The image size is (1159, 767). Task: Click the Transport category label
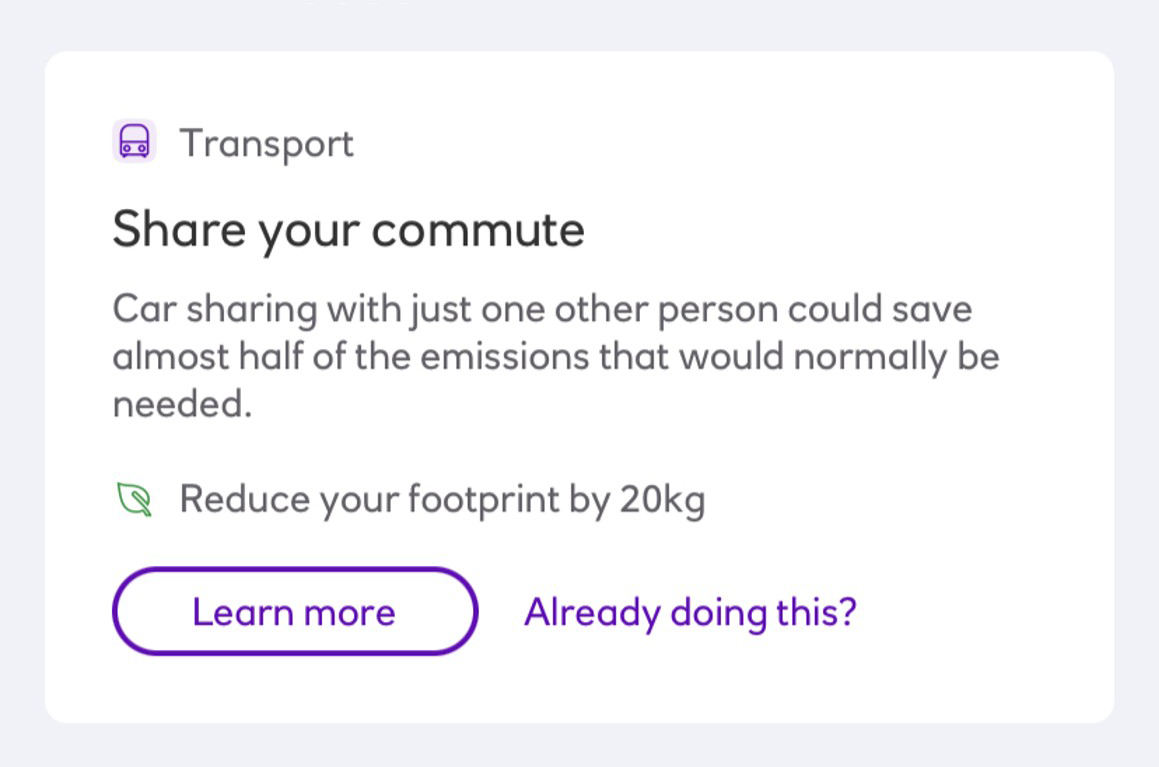pos(267,143)
